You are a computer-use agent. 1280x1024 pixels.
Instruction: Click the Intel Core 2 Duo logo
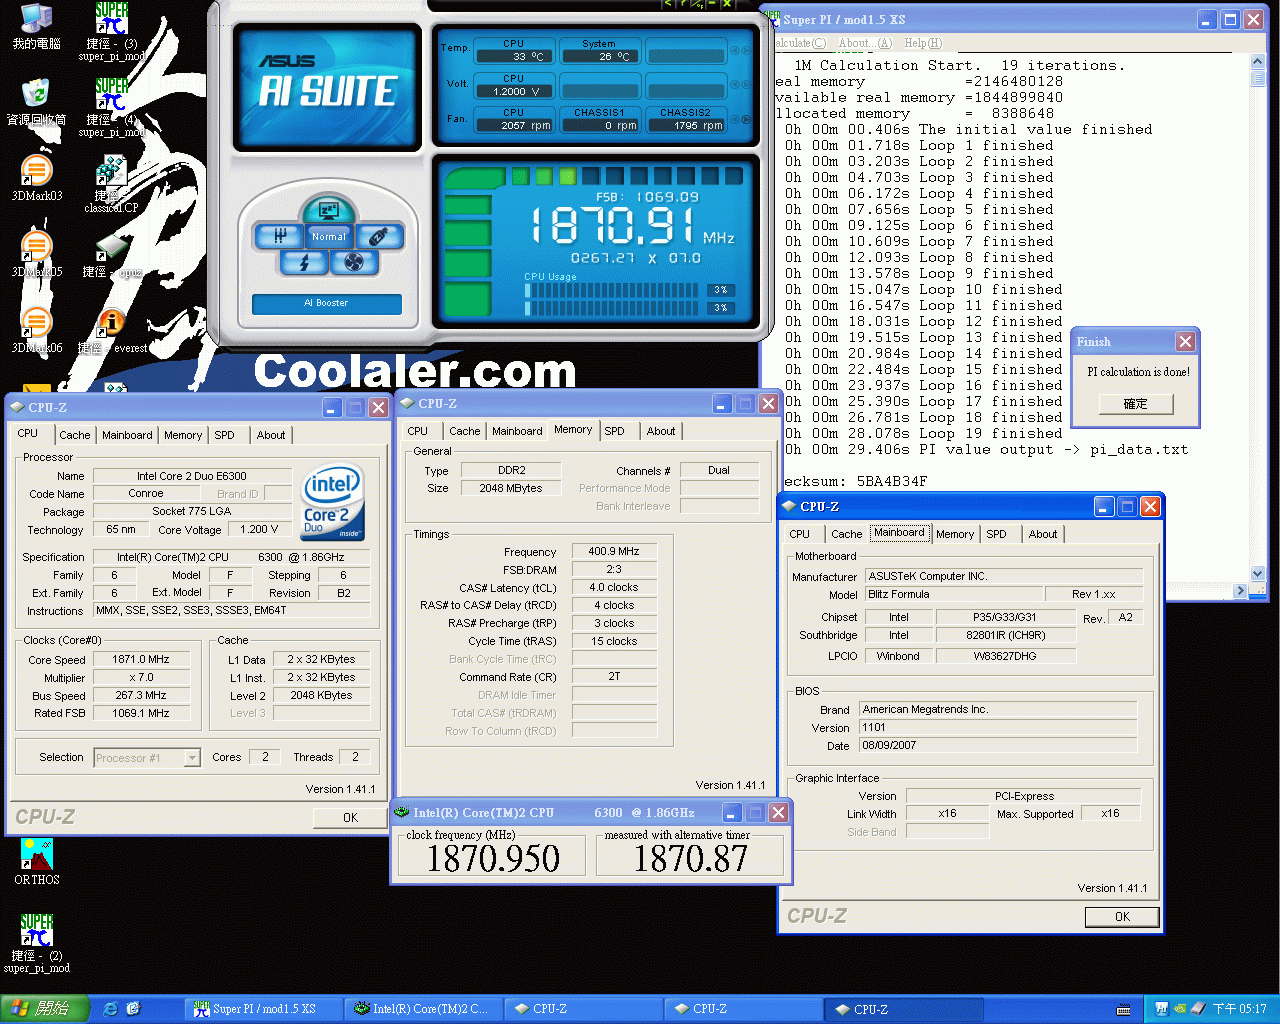point(332,503)
